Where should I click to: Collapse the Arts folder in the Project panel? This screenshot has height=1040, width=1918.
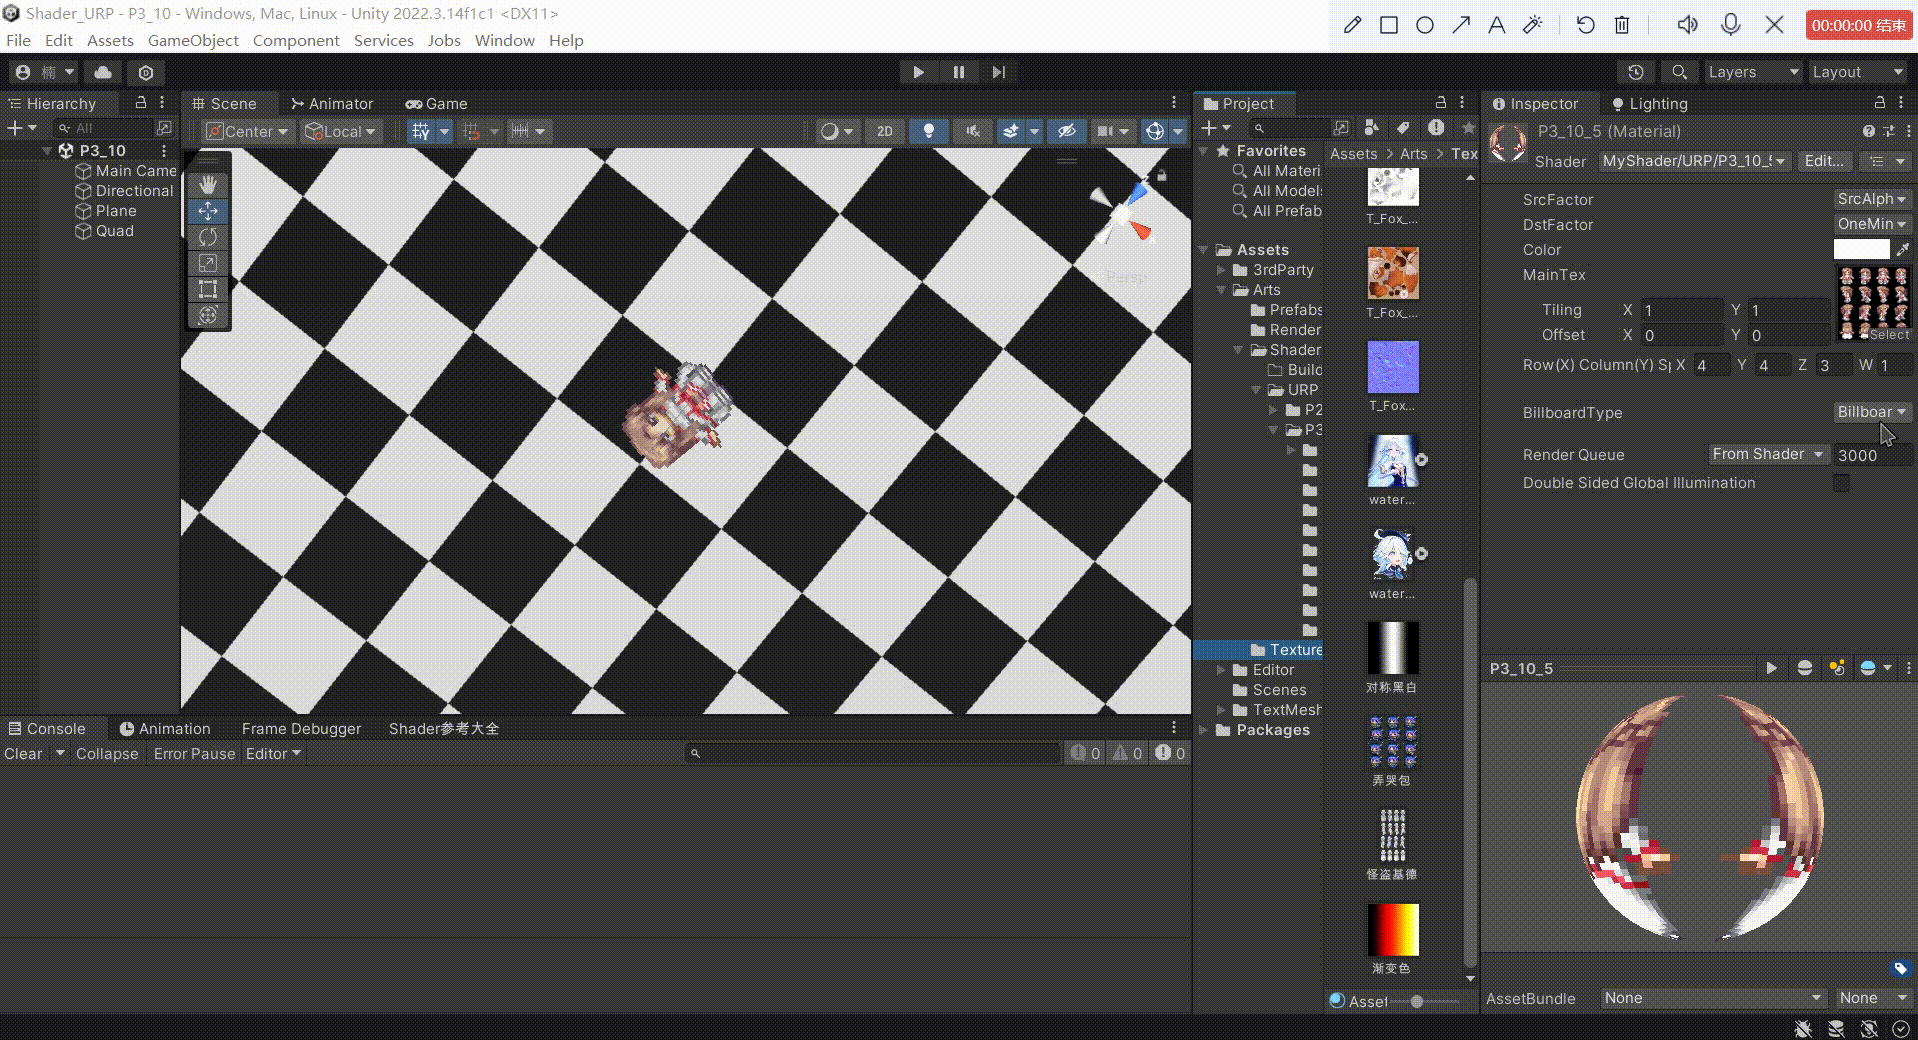[1222, 290]
